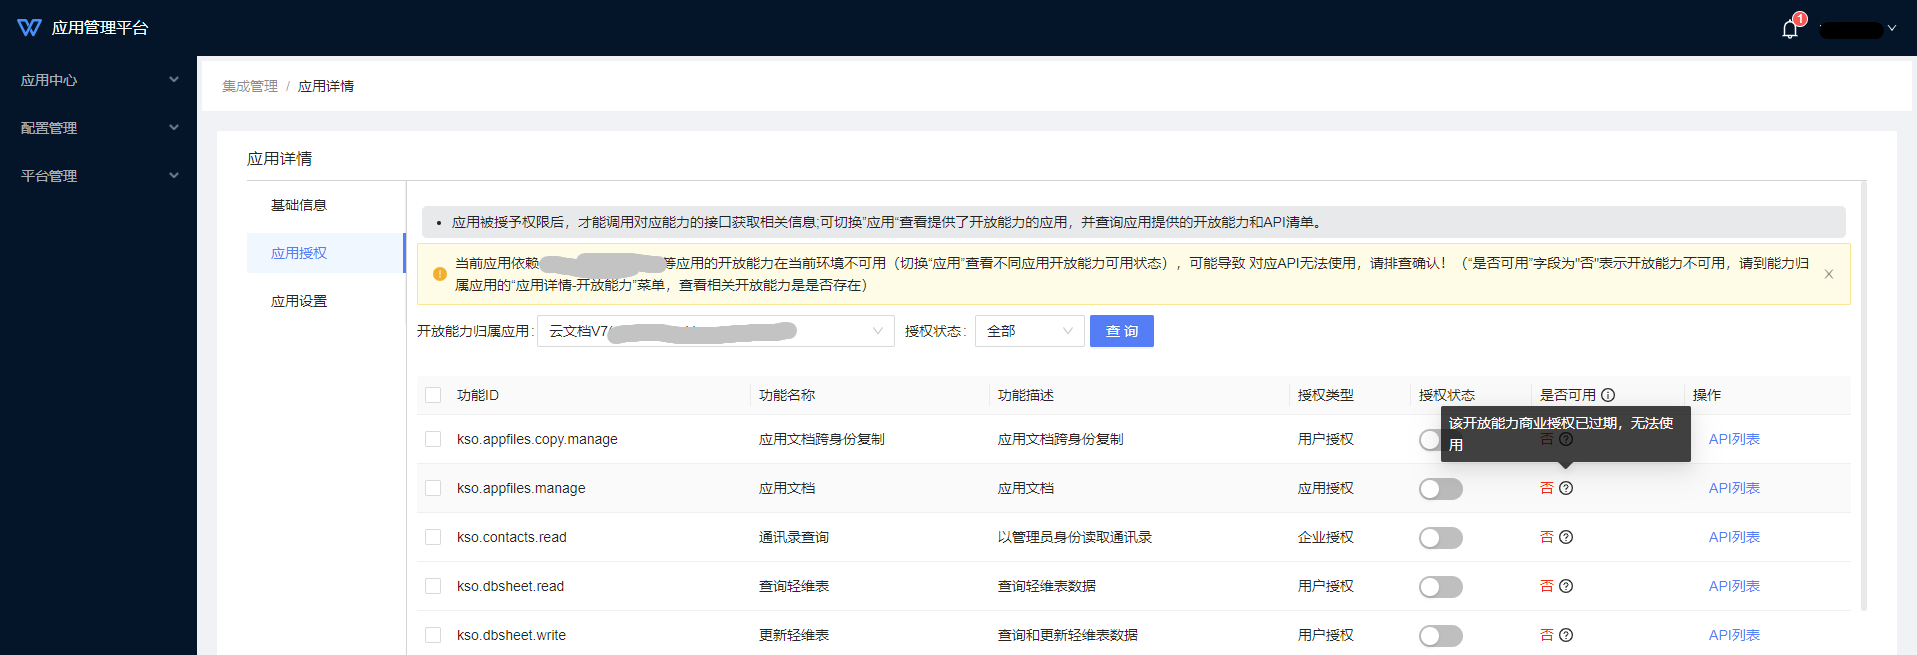Open the 开放能力归属应用 dropdown

point(715,331)
